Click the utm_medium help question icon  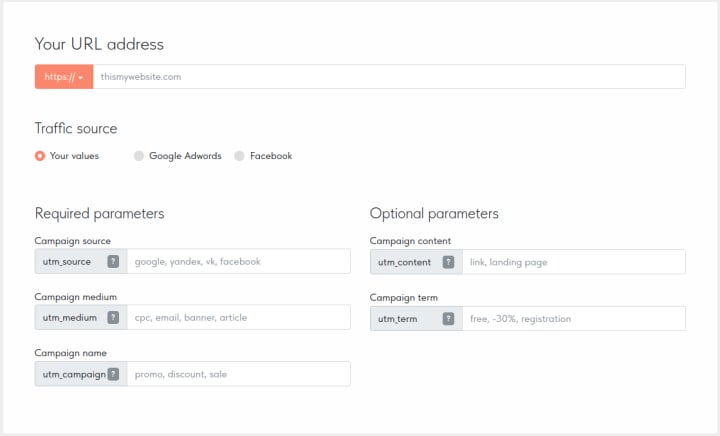113,318
